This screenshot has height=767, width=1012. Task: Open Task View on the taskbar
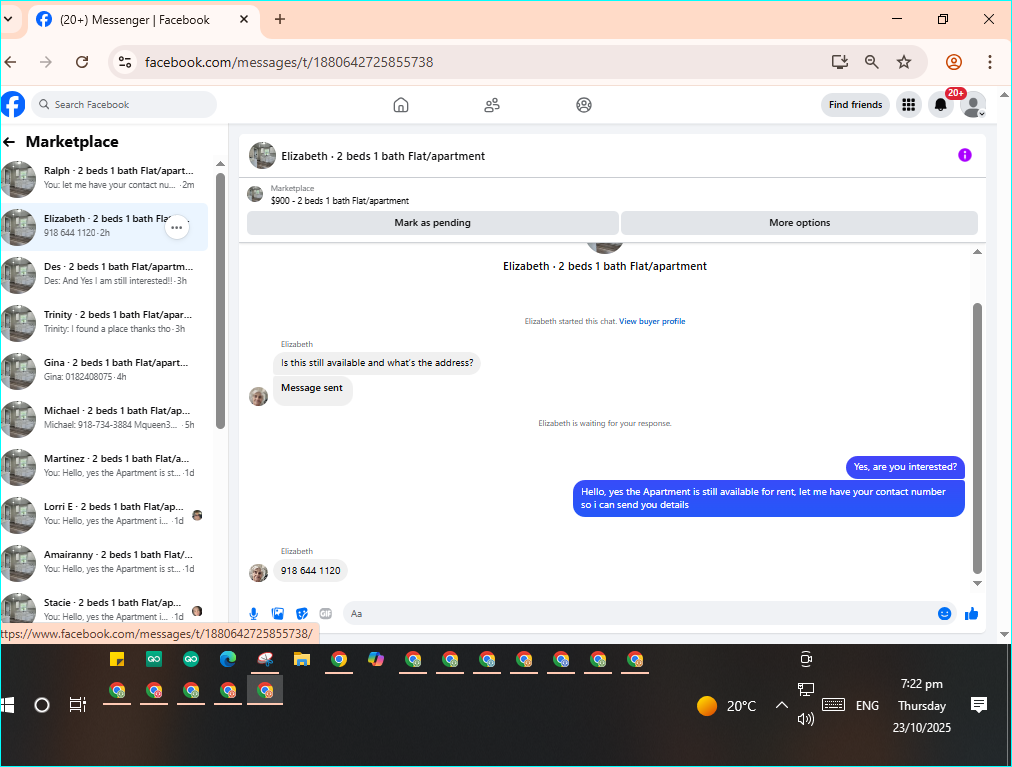[77, 705]
